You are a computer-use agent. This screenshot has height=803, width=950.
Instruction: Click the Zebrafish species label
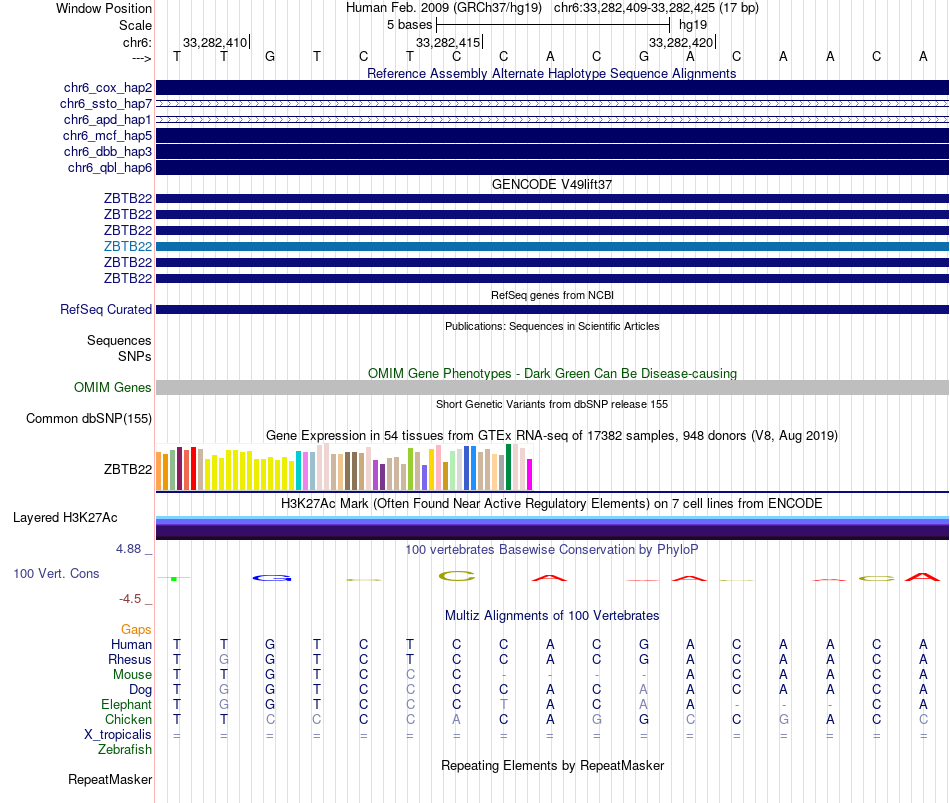tap(125, 750)
